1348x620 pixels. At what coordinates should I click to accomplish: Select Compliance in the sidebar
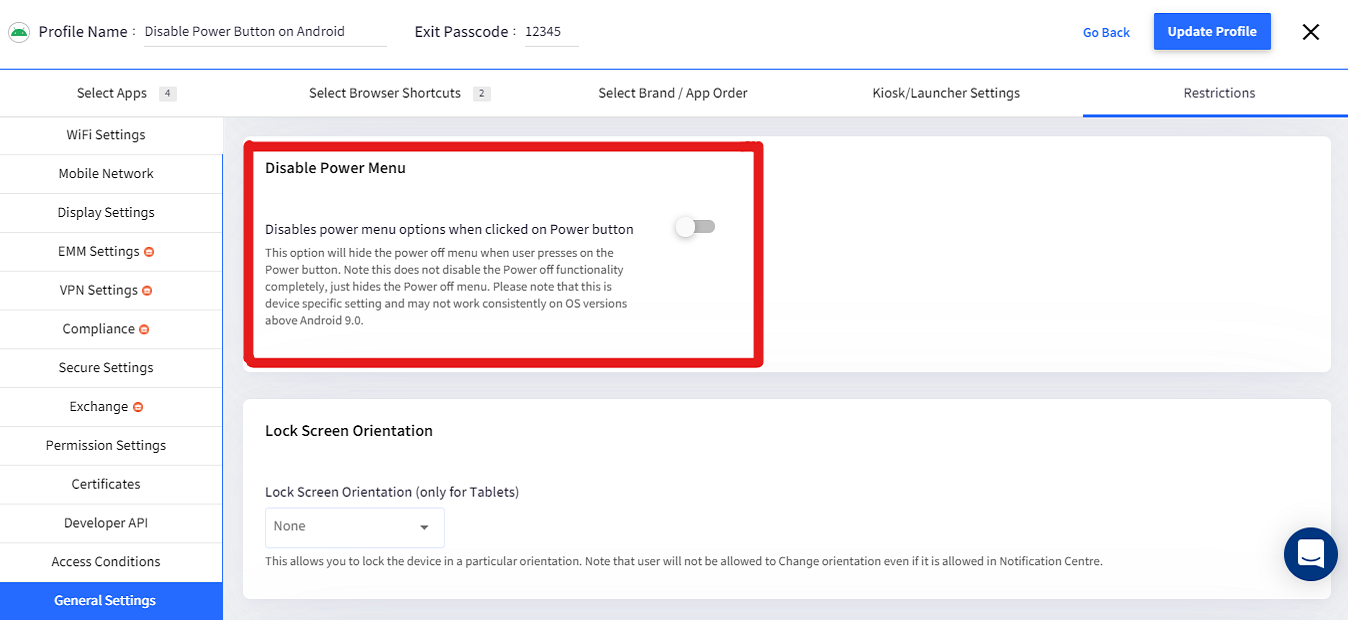(111, 329)
